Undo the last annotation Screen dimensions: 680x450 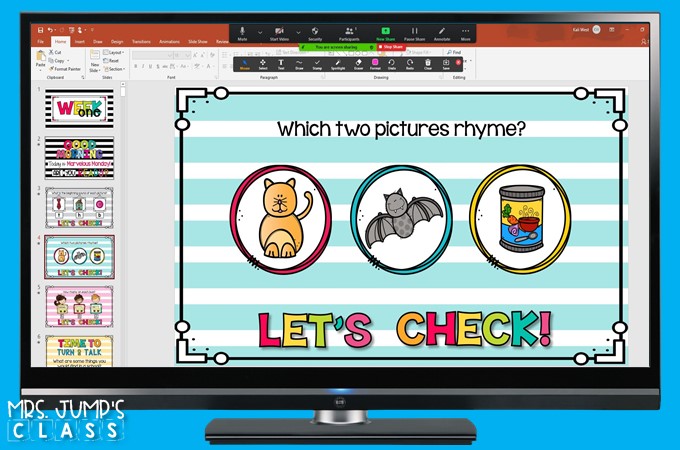click(x=392, y=64)
